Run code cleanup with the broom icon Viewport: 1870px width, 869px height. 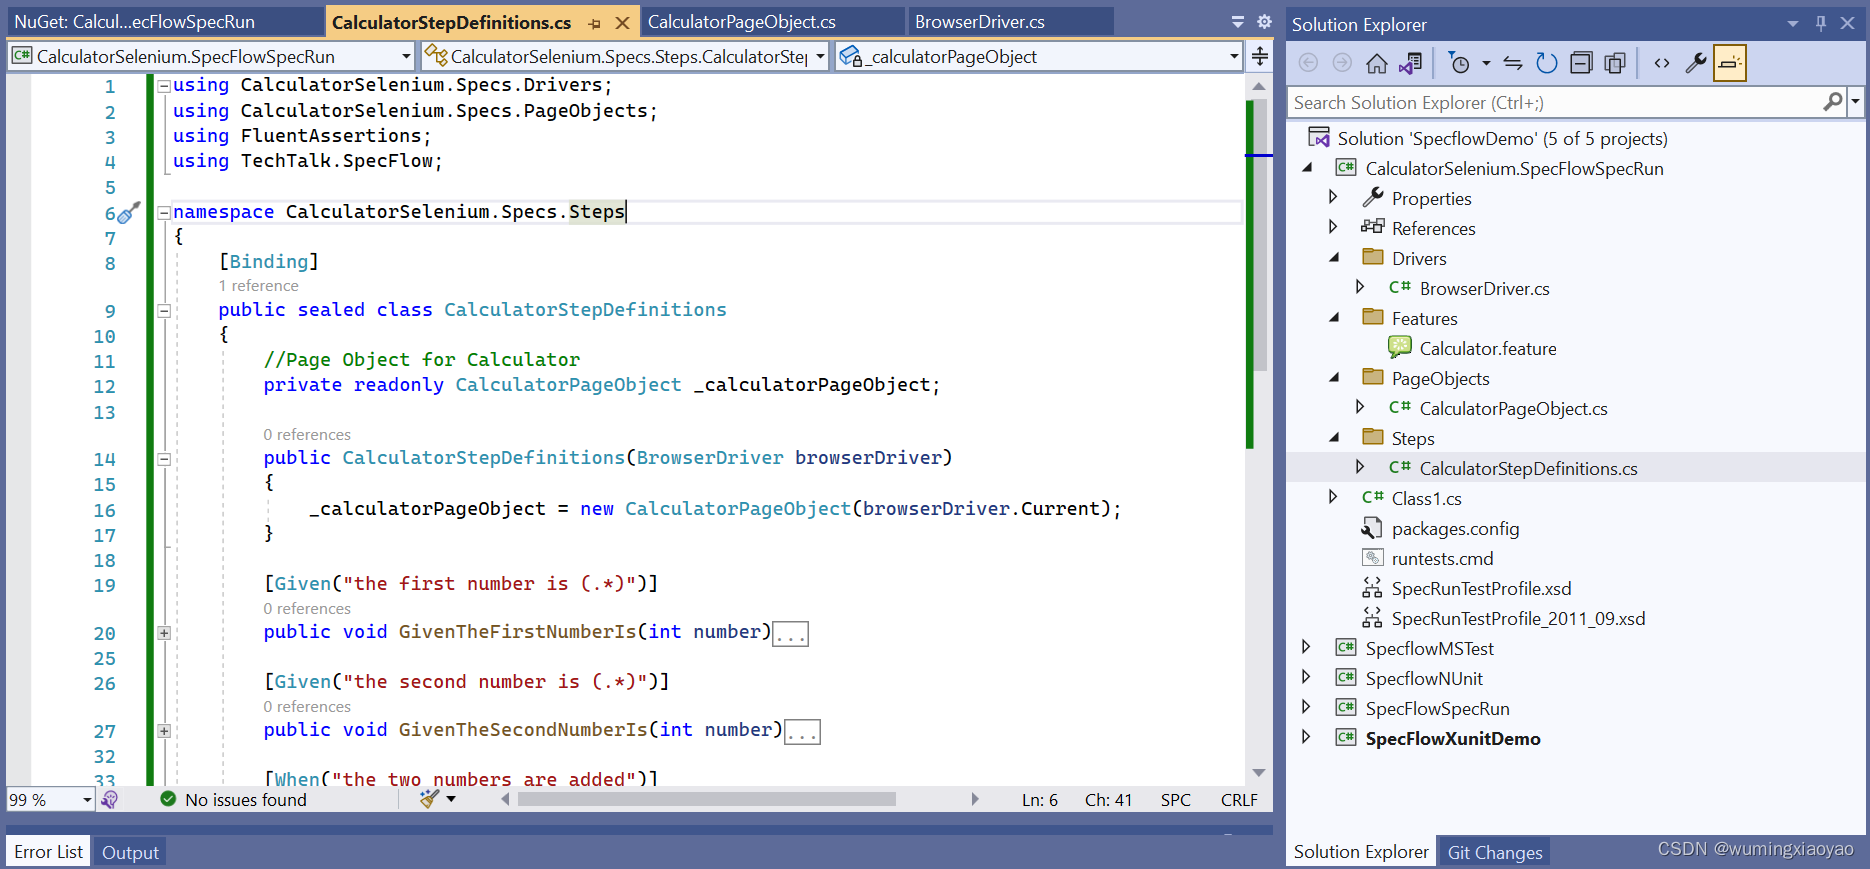pos(429,799)
